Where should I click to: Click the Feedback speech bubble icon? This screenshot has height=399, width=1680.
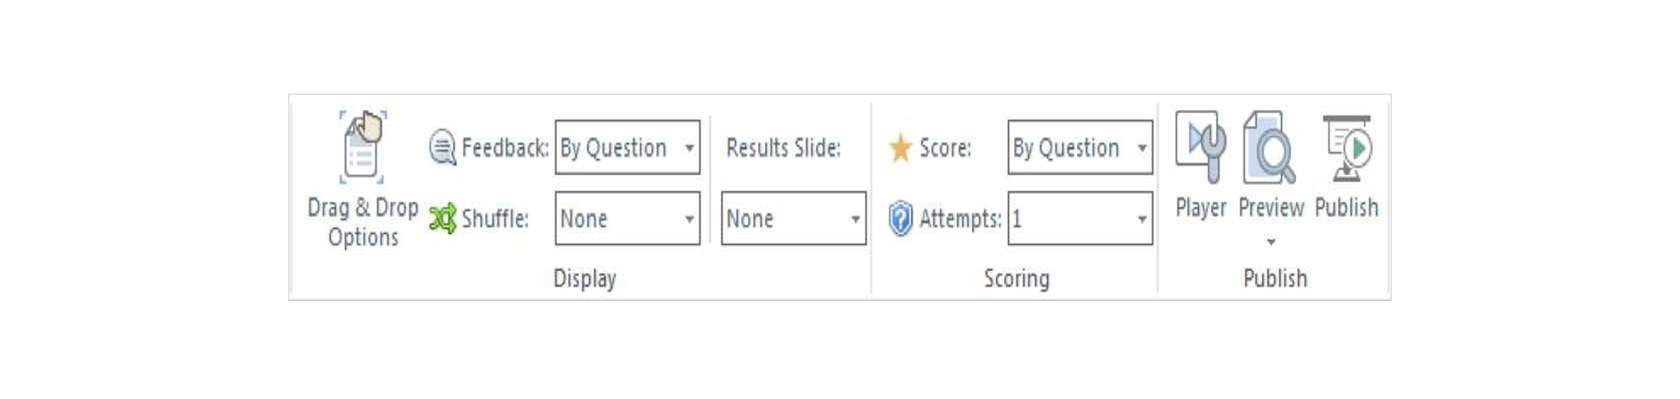click(443, 148)
